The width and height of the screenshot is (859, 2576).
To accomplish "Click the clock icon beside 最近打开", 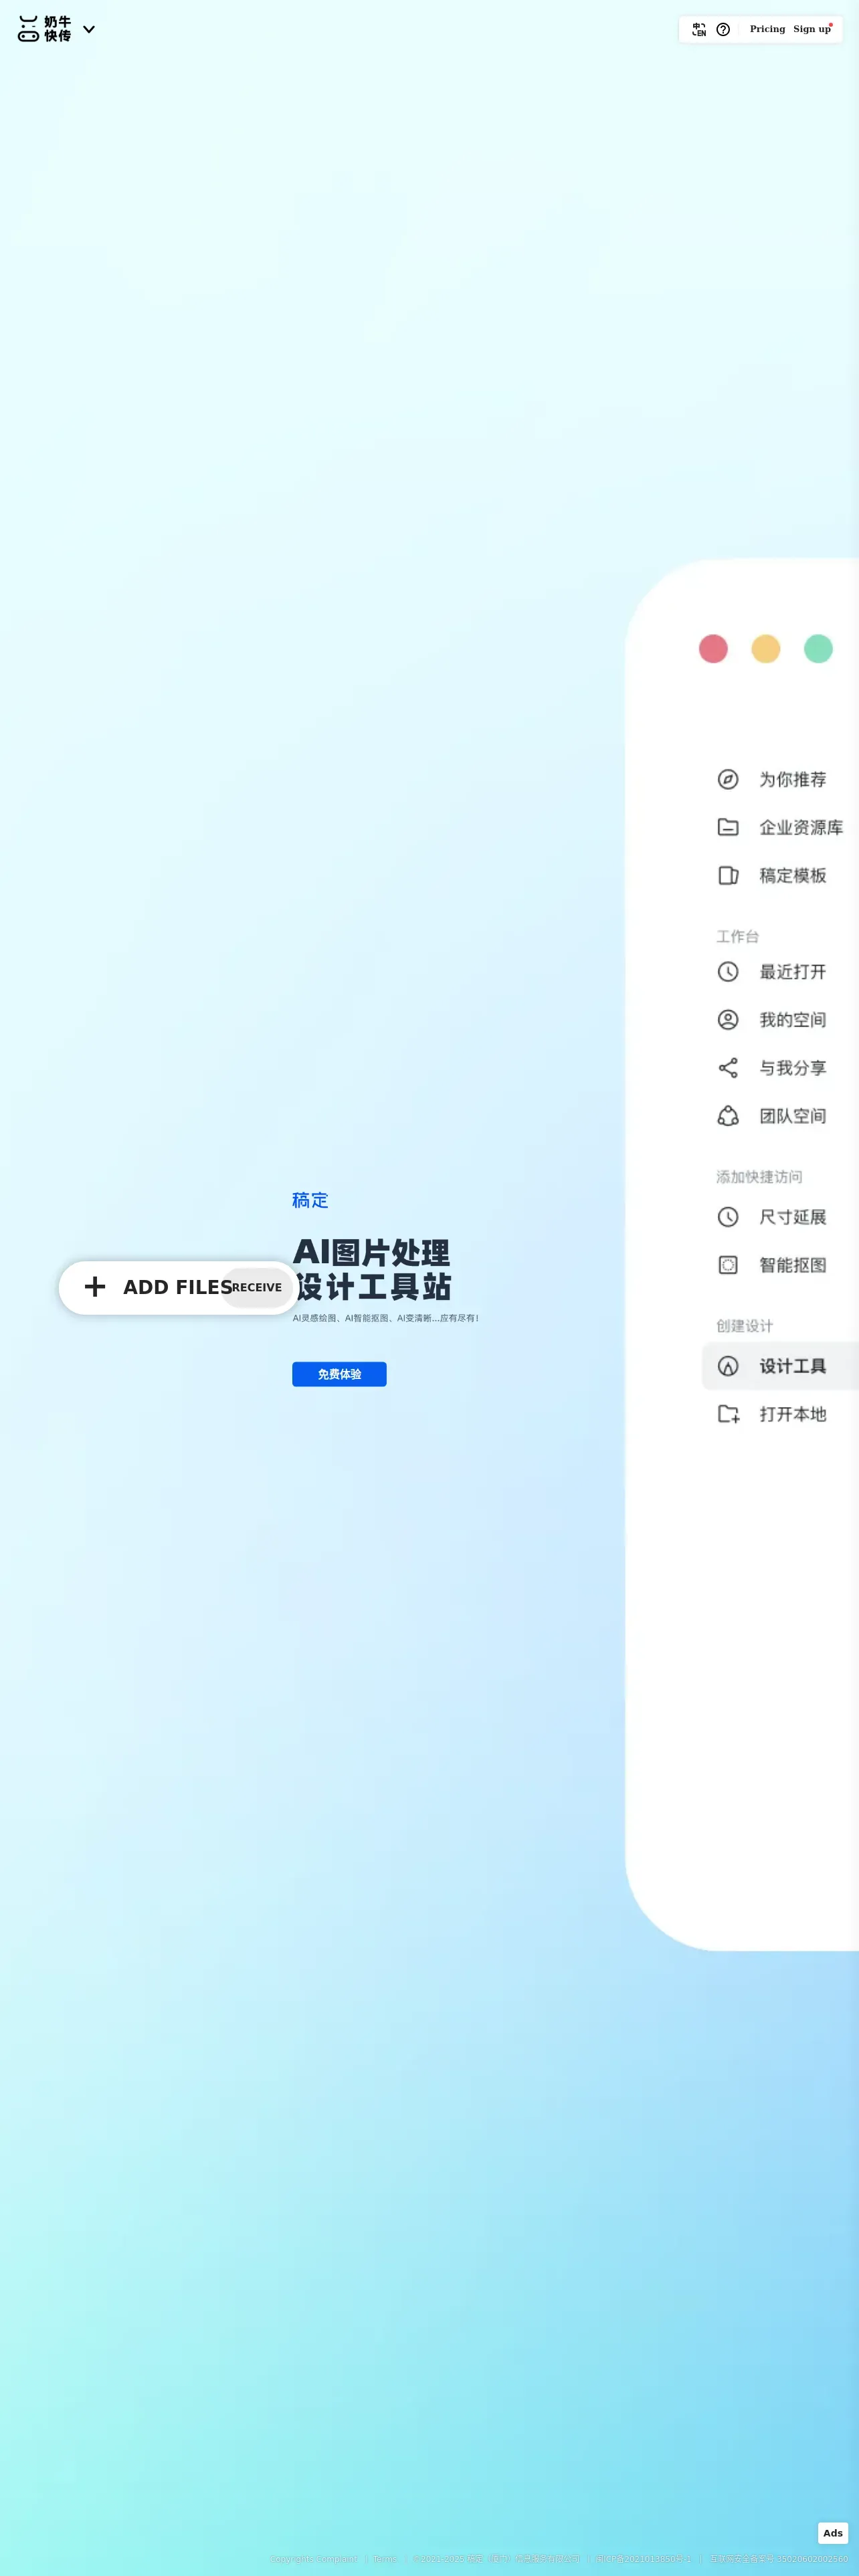I will (728, 971).
